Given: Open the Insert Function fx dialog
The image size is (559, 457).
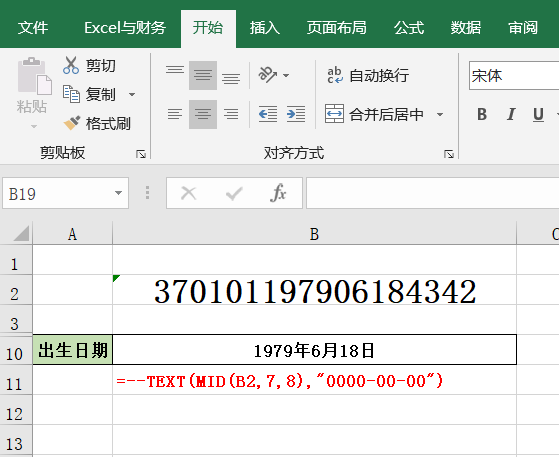Looking at the screenshot, I should pos(278,193).
